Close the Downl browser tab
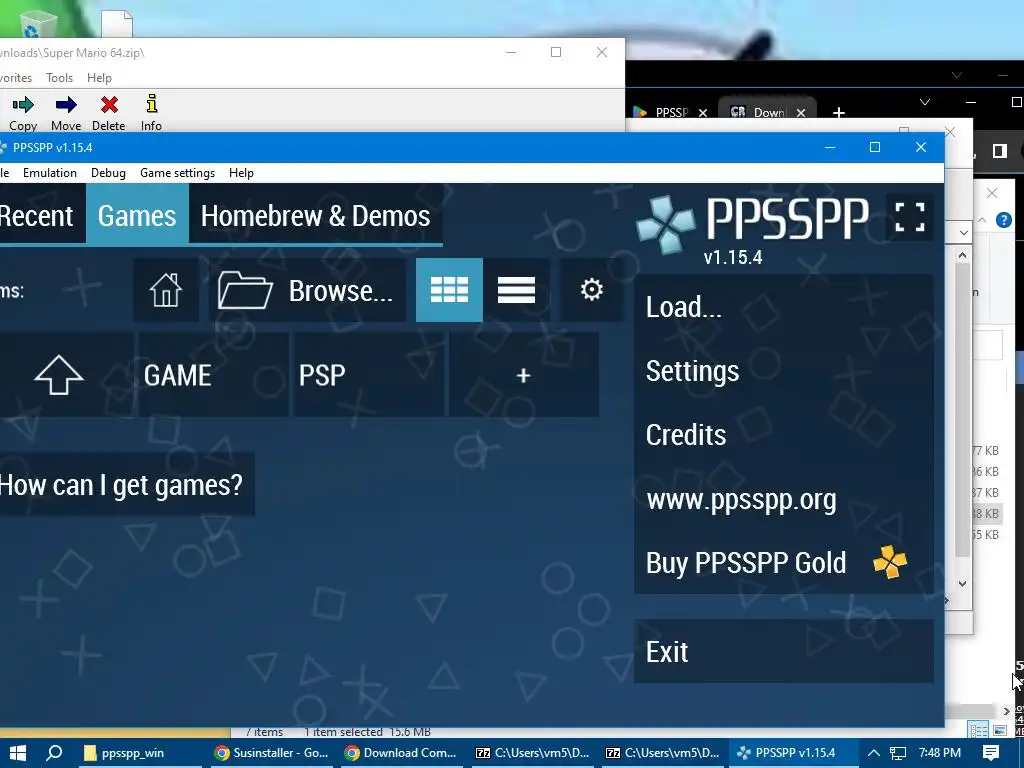The height and width of the screenshot is (768, 1024). coord(801,113)
